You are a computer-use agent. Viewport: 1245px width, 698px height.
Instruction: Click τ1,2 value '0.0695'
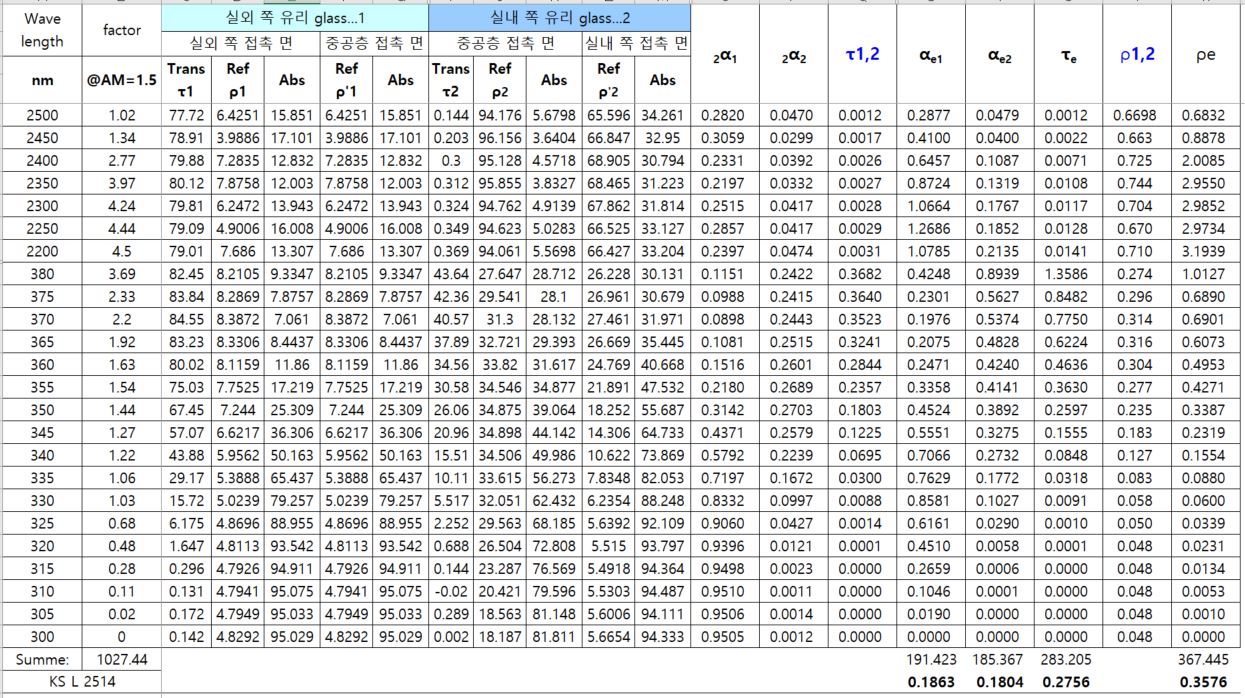(x=861, y=454)
